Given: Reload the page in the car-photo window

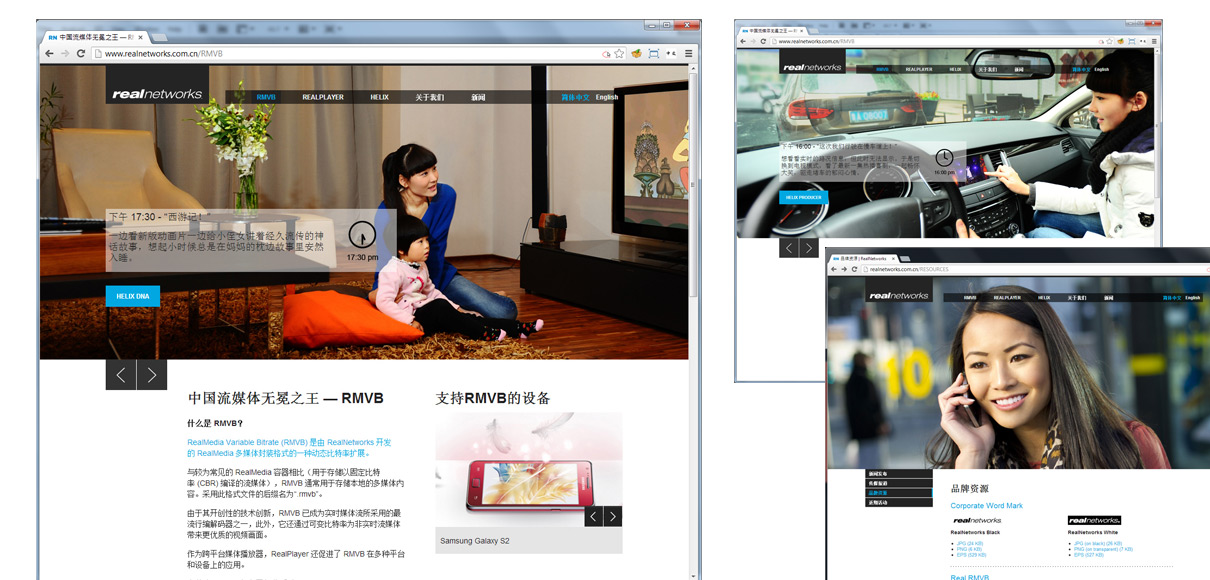Looking at the screenshot, I should (763, 41).
